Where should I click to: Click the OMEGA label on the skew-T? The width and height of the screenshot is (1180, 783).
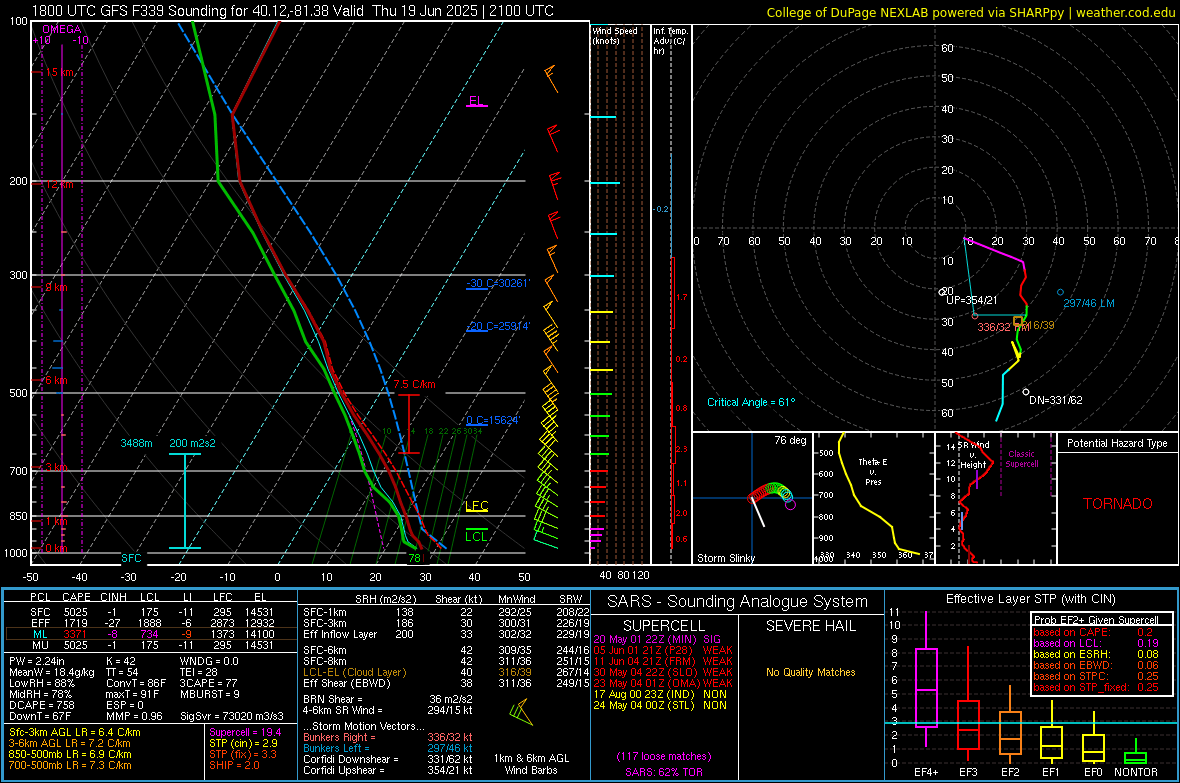pyautogui.click(x=62, y=29)
